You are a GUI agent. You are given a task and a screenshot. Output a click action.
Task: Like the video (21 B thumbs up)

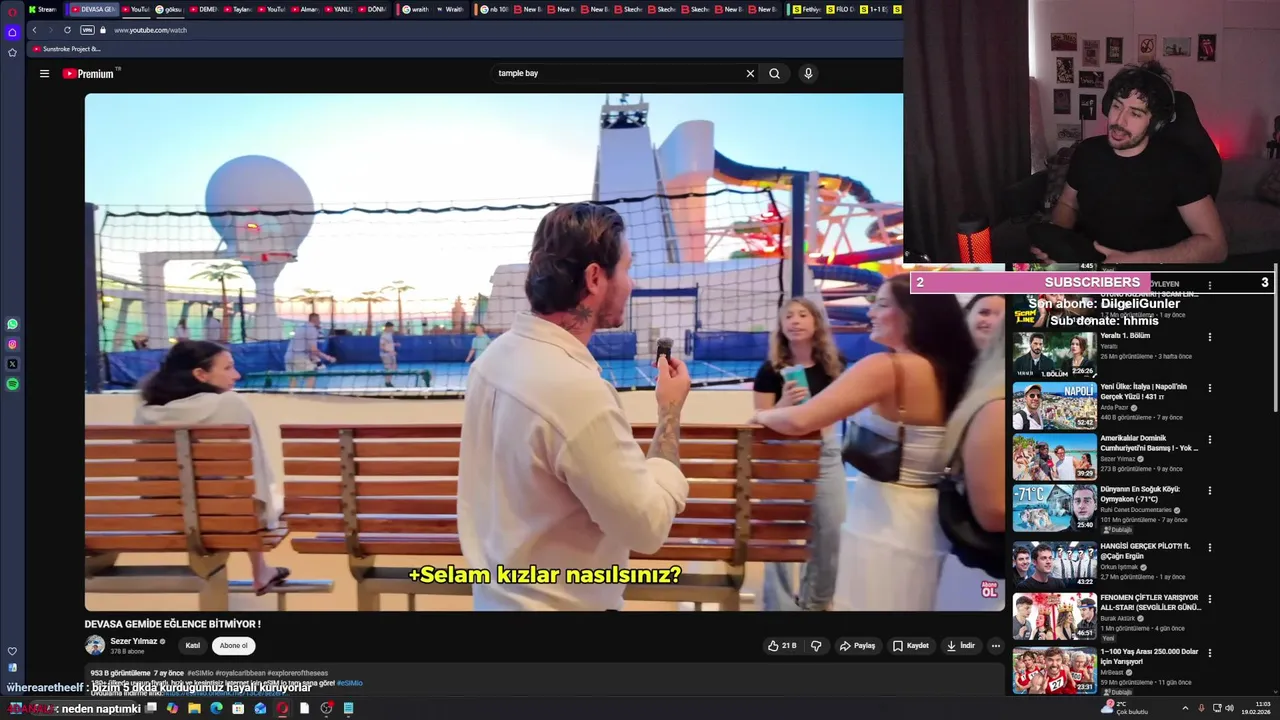[782, 646]
